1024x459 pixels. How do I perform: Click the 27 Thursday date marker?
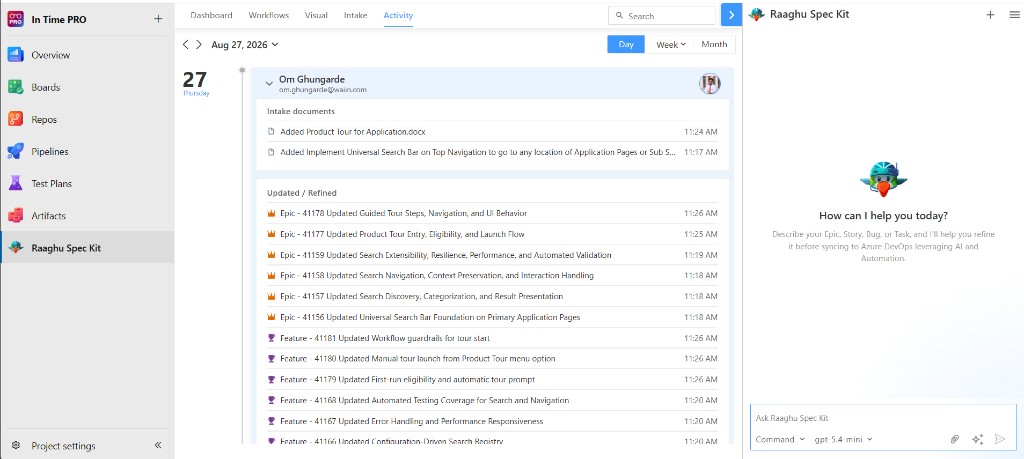pos(195,83)
